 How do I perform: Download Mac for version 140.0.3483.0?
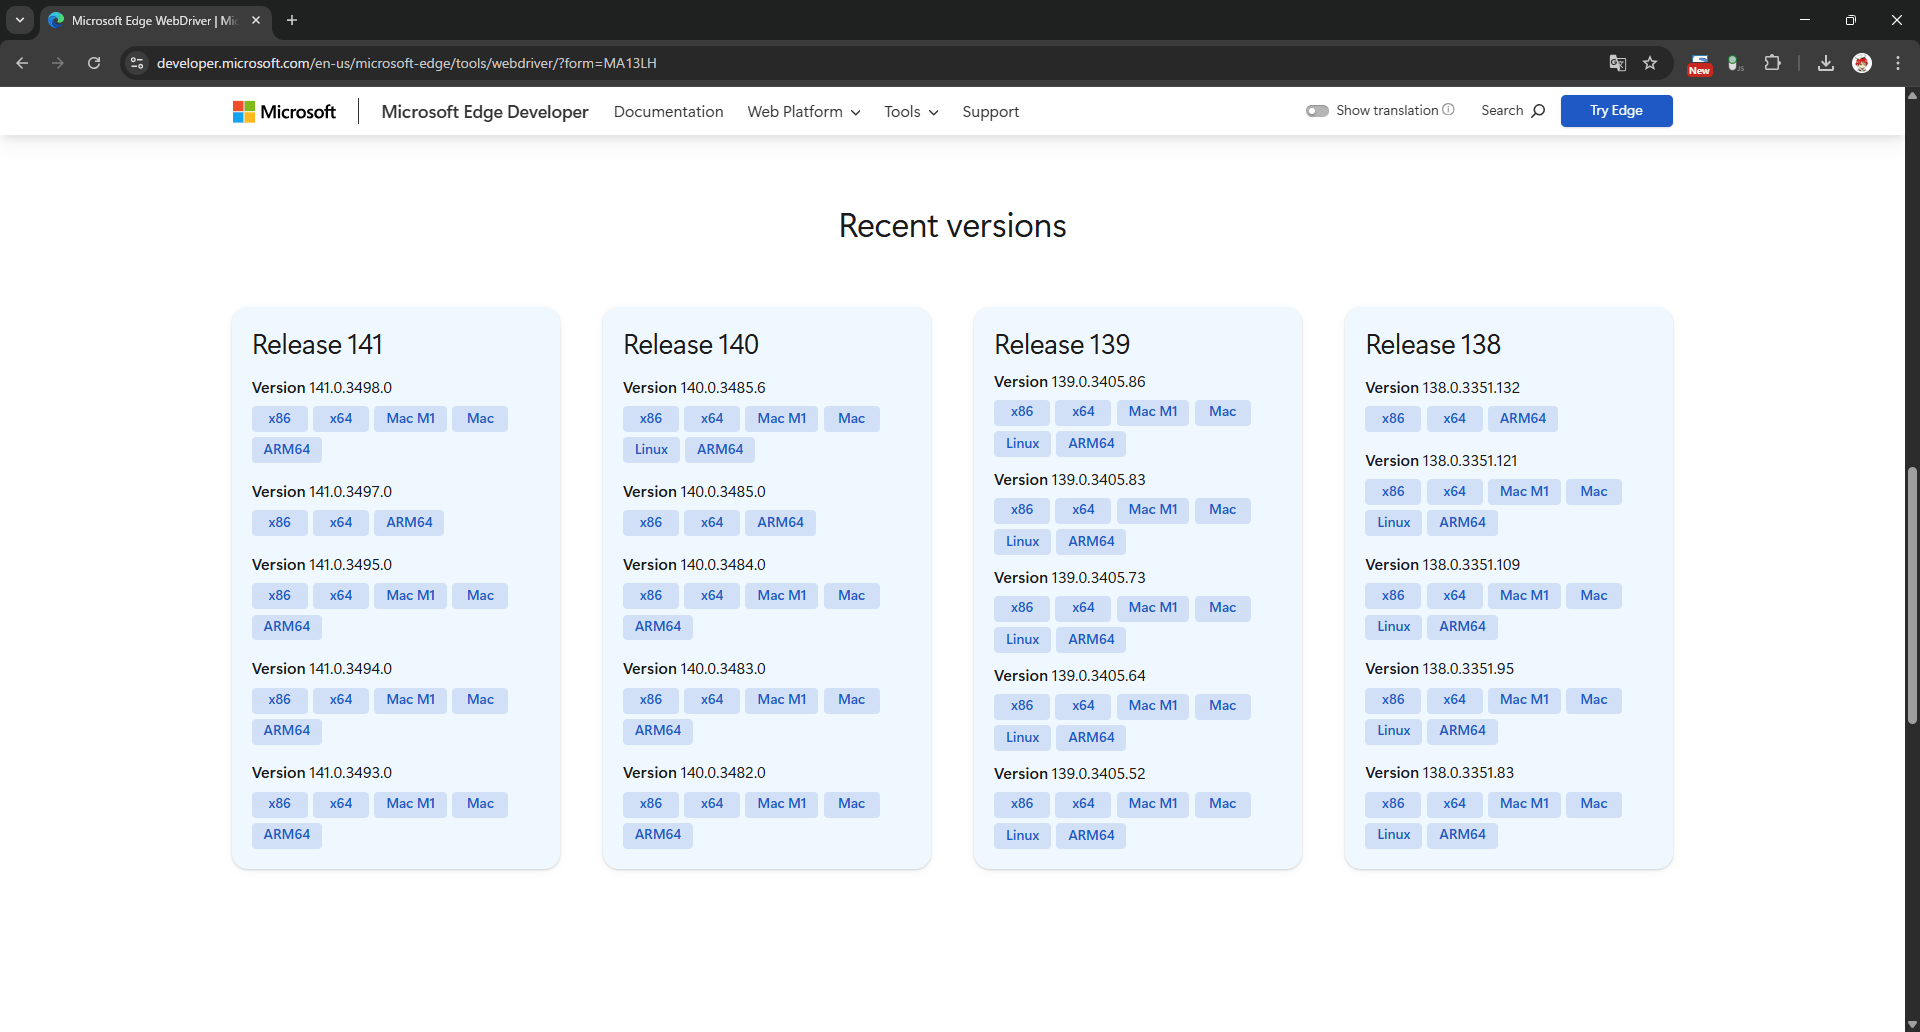click(x=851, y=700)
